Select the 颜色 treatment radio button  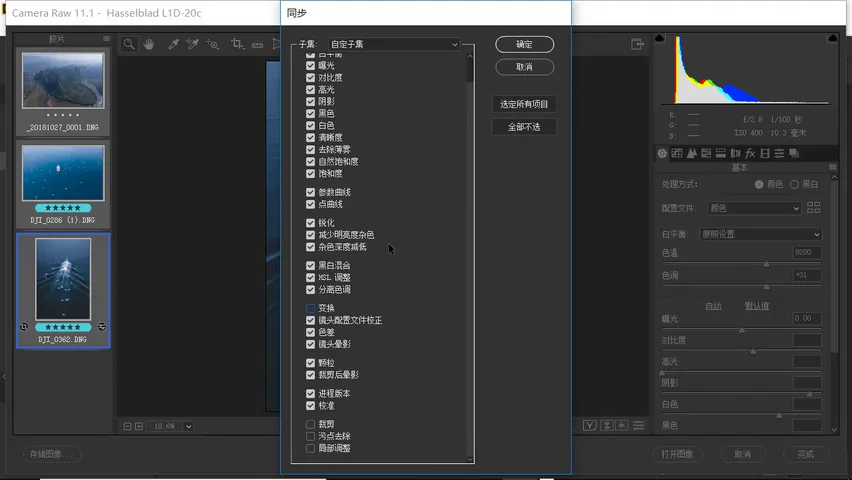tap(759, 184)
